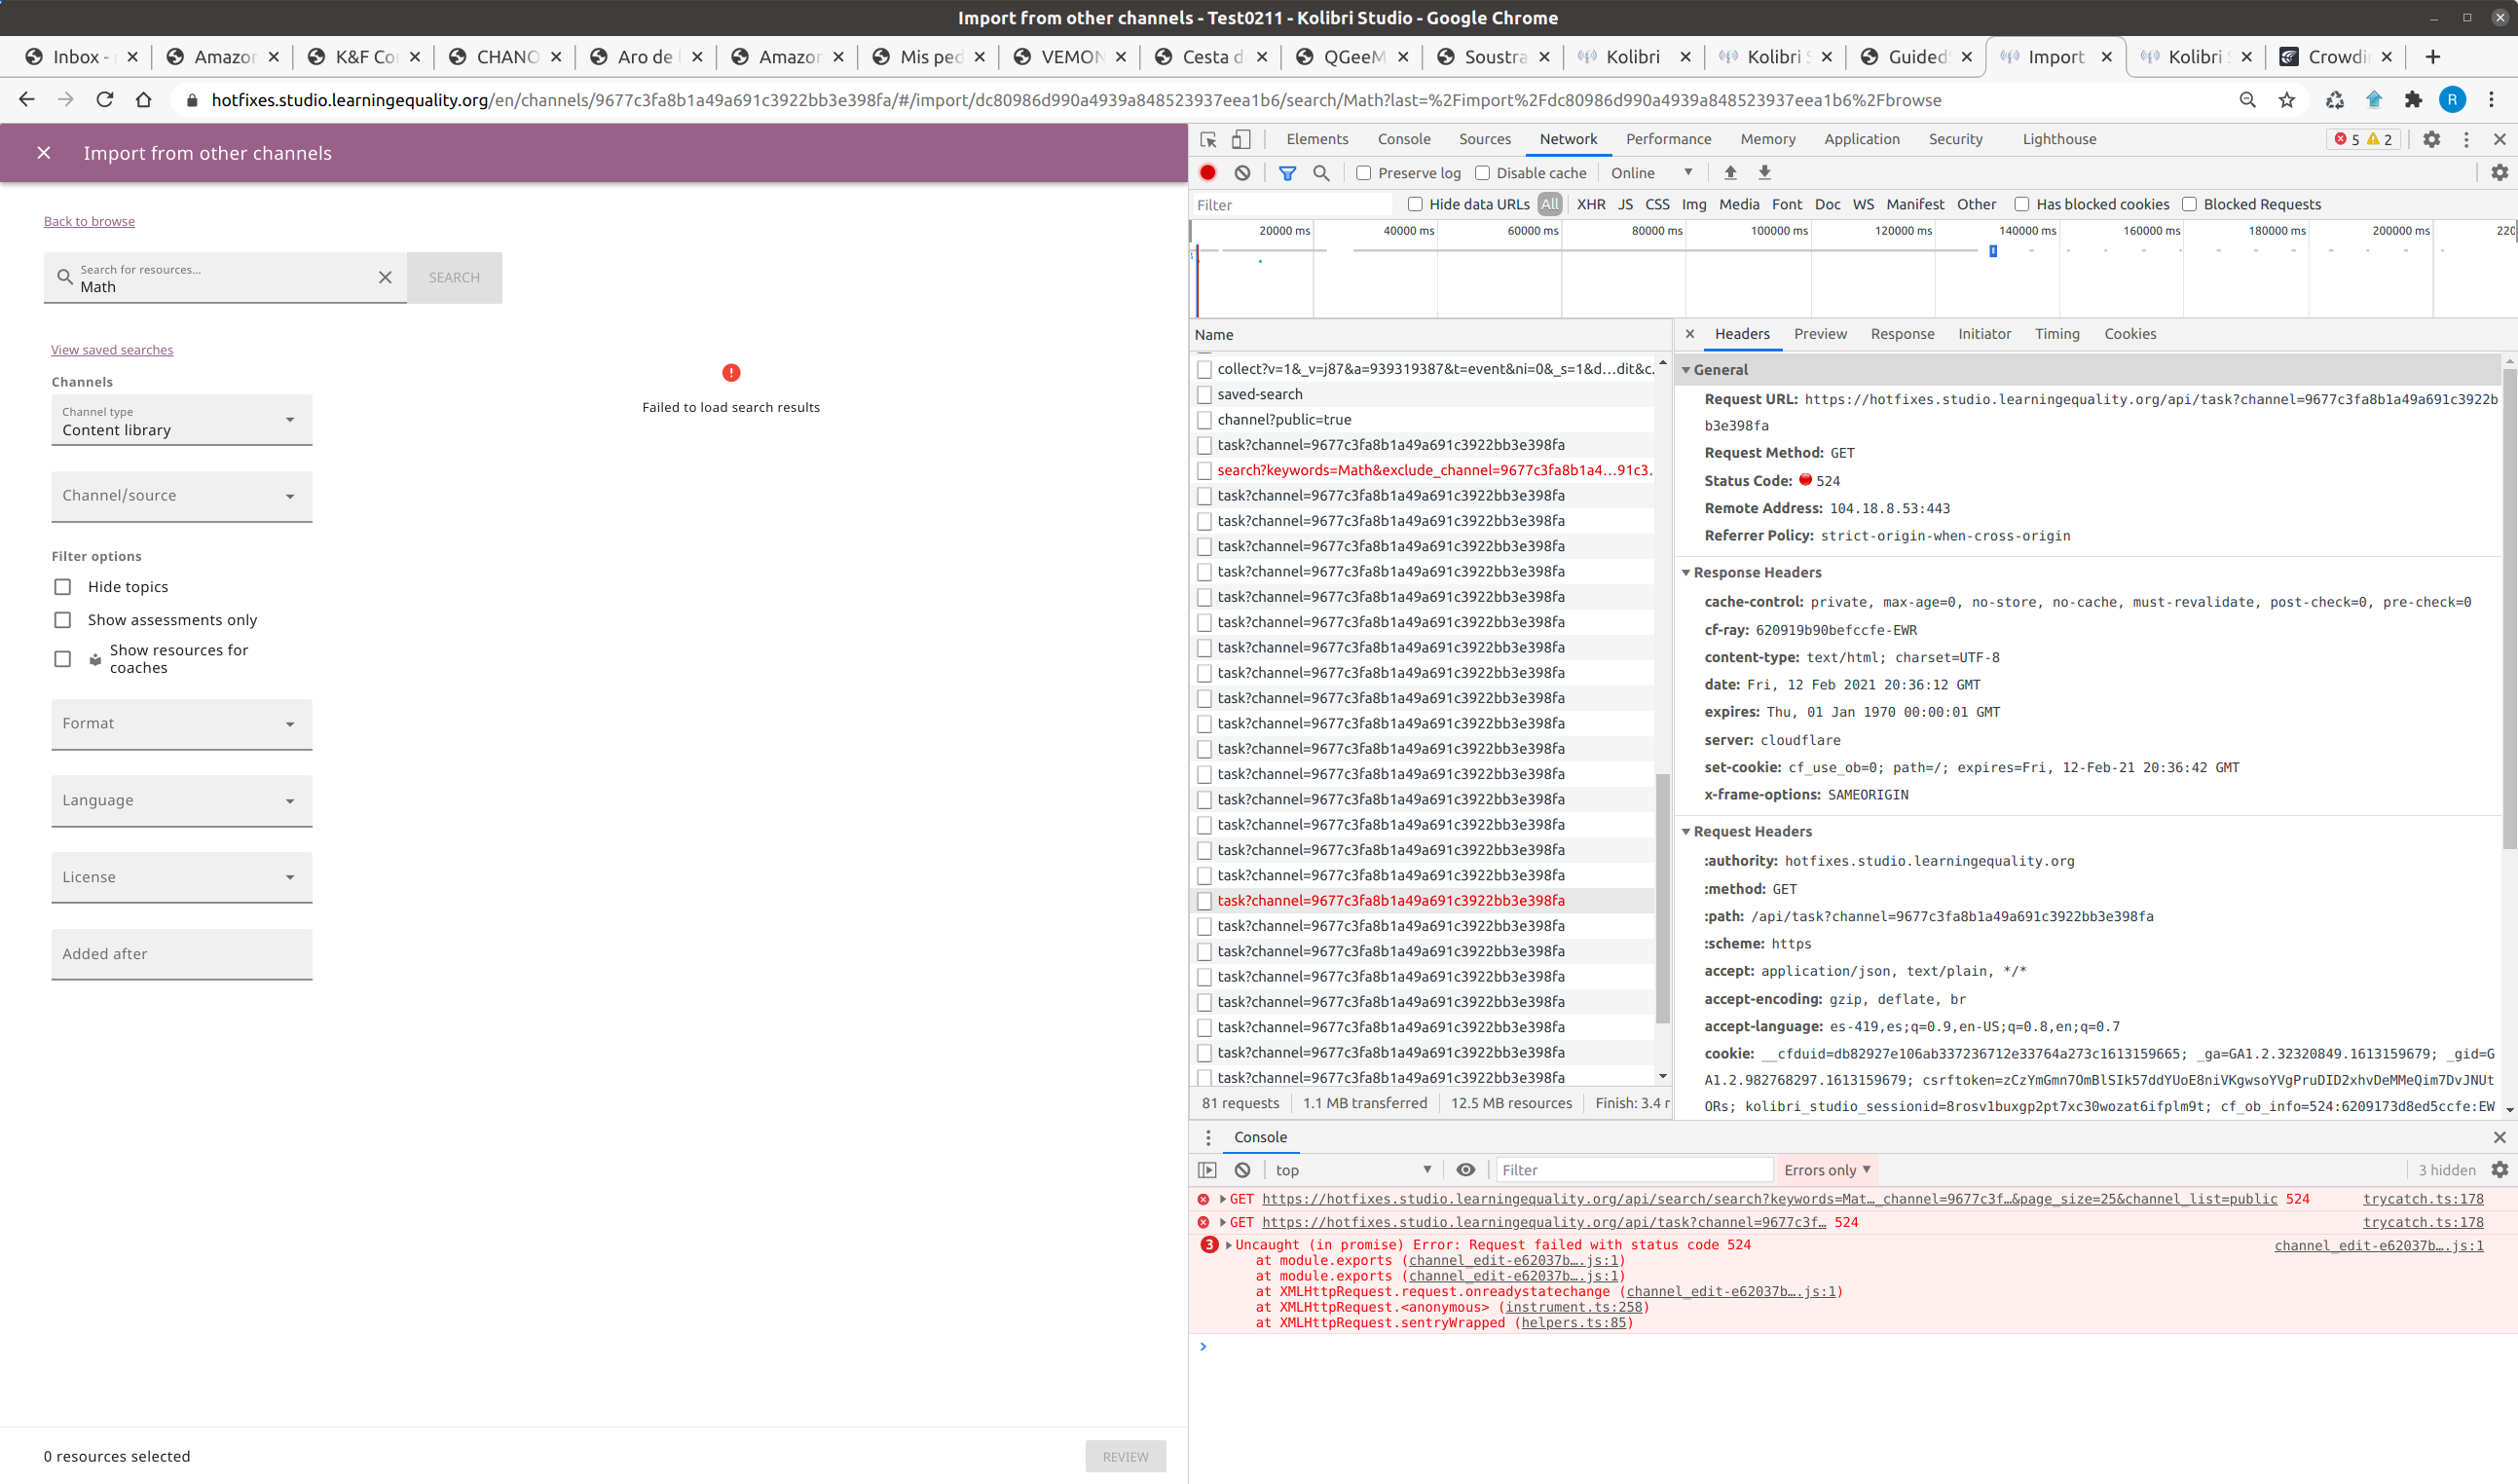Reload the page with browser refresh icon
2518x1484 pixels.
105,100
